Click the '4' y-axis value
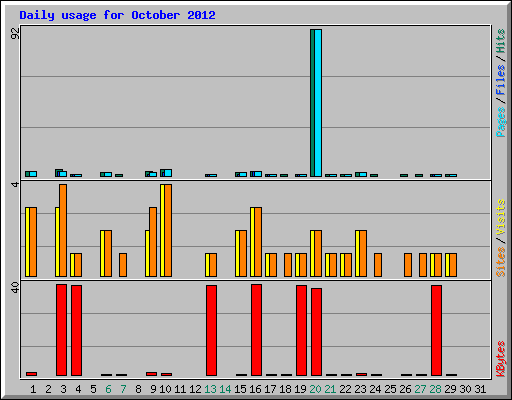 tap(15, 184)
